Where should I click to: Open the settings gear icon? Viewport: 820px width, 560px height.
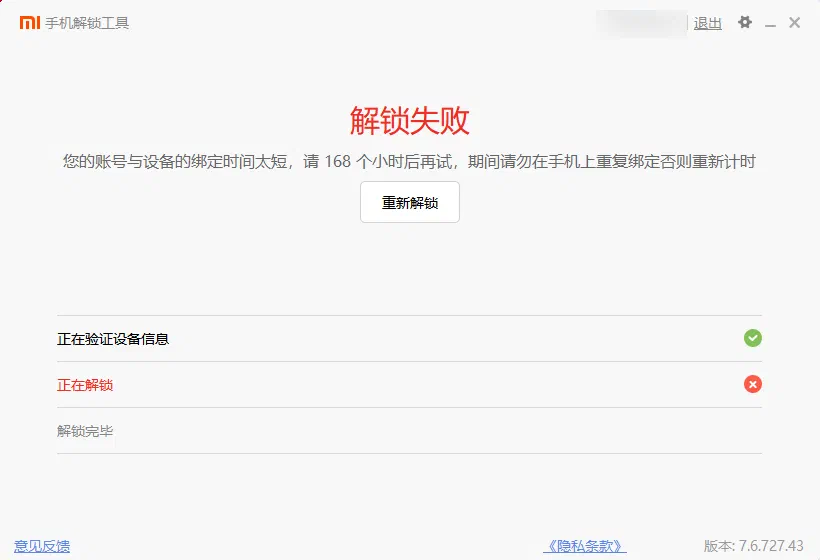coord(744,22)
